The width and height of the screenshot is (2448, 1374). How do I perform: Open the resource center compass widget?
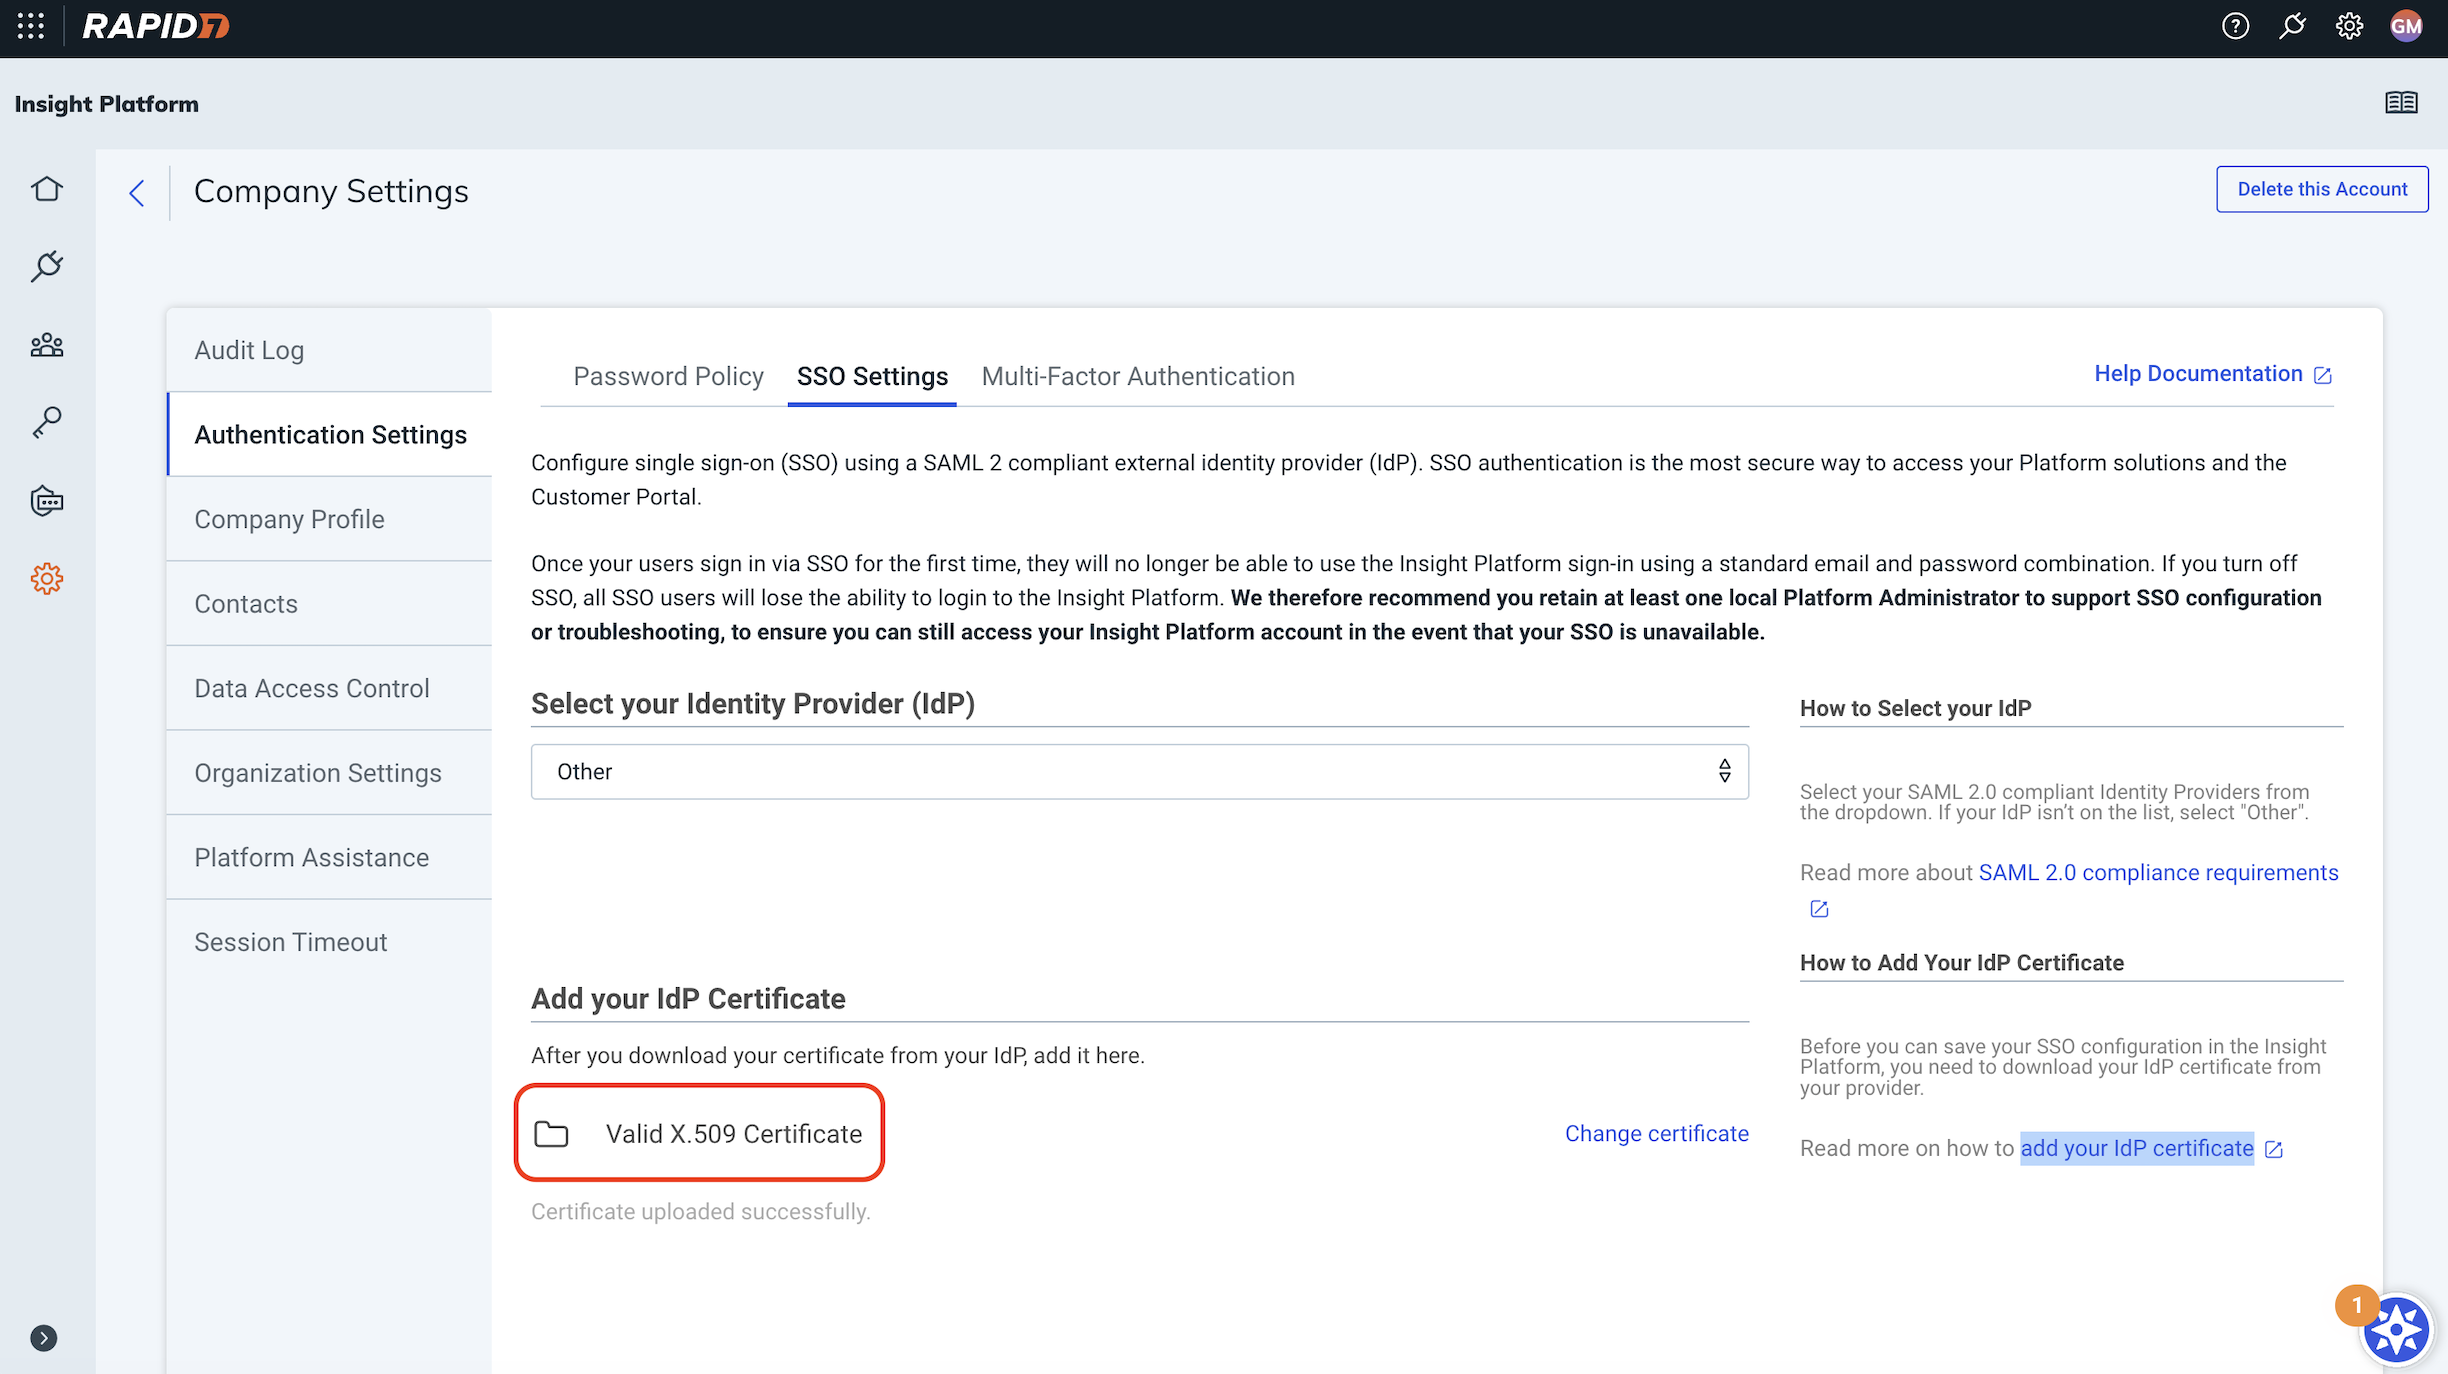pos(2396,1330)
